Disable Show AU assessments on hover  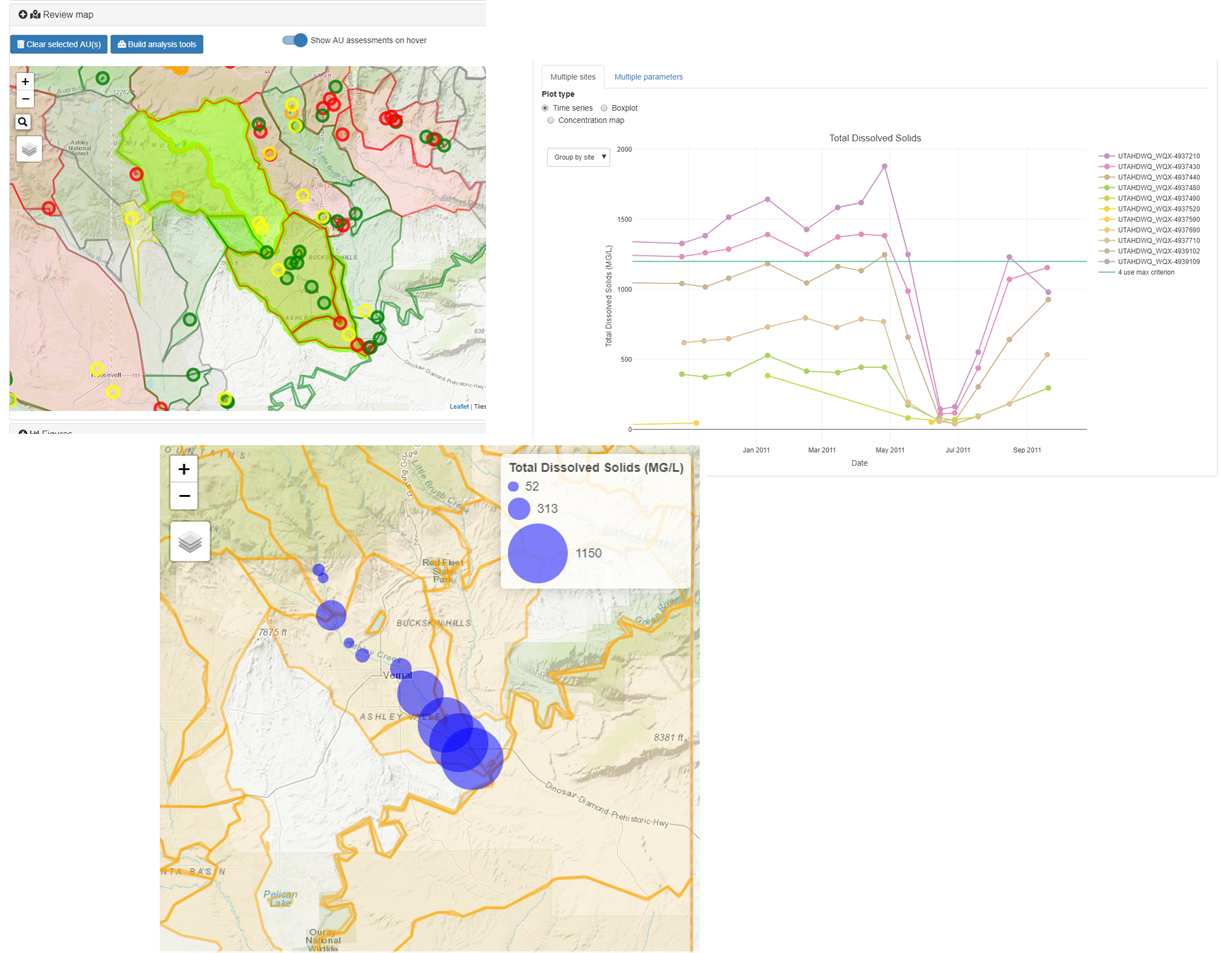tap(293, 39)
